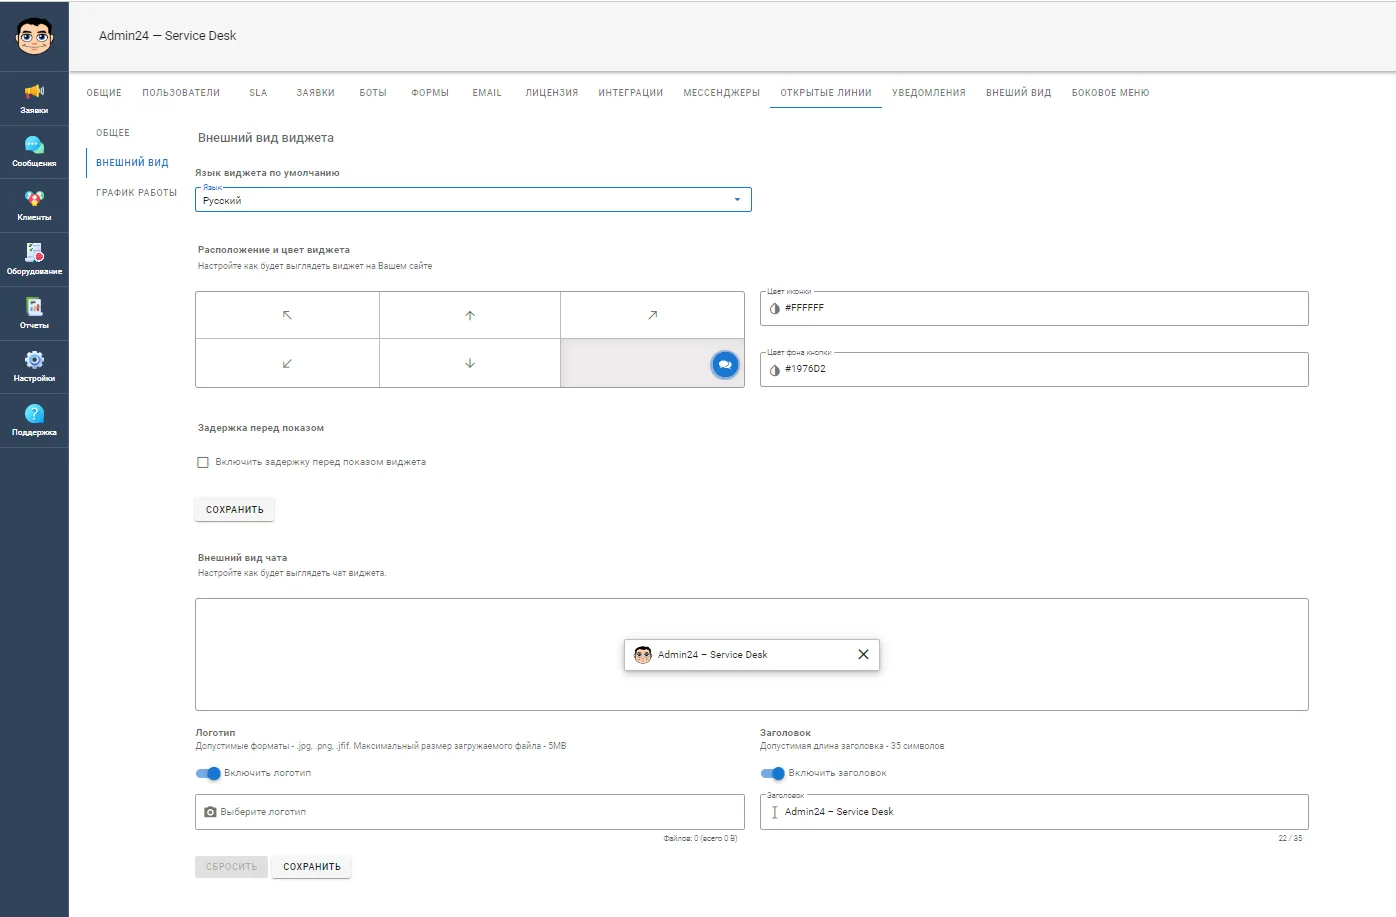Open Настройки gear icon in sidebar
Viewport: 1396px width, 917px height.
[x=34, y=367]
